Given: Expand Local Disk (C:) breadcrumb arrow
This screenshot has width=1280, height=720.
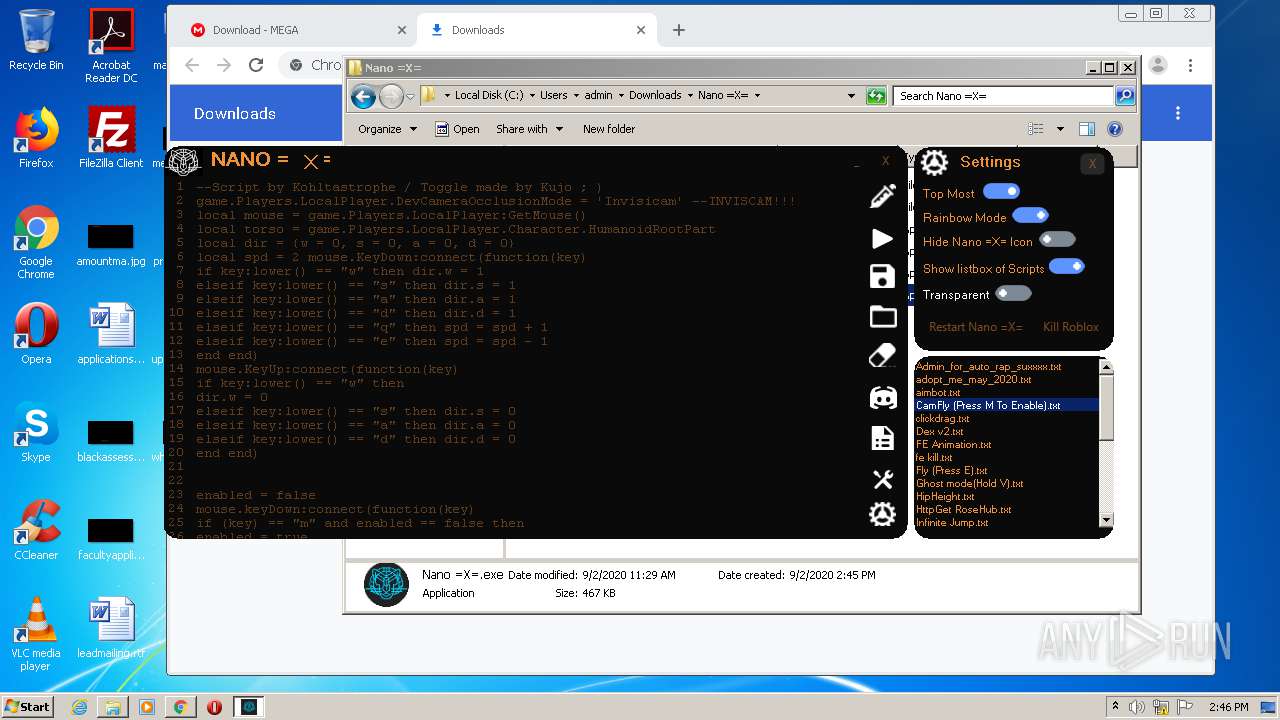Looking at the screenshot, I should tap(532, 96).
